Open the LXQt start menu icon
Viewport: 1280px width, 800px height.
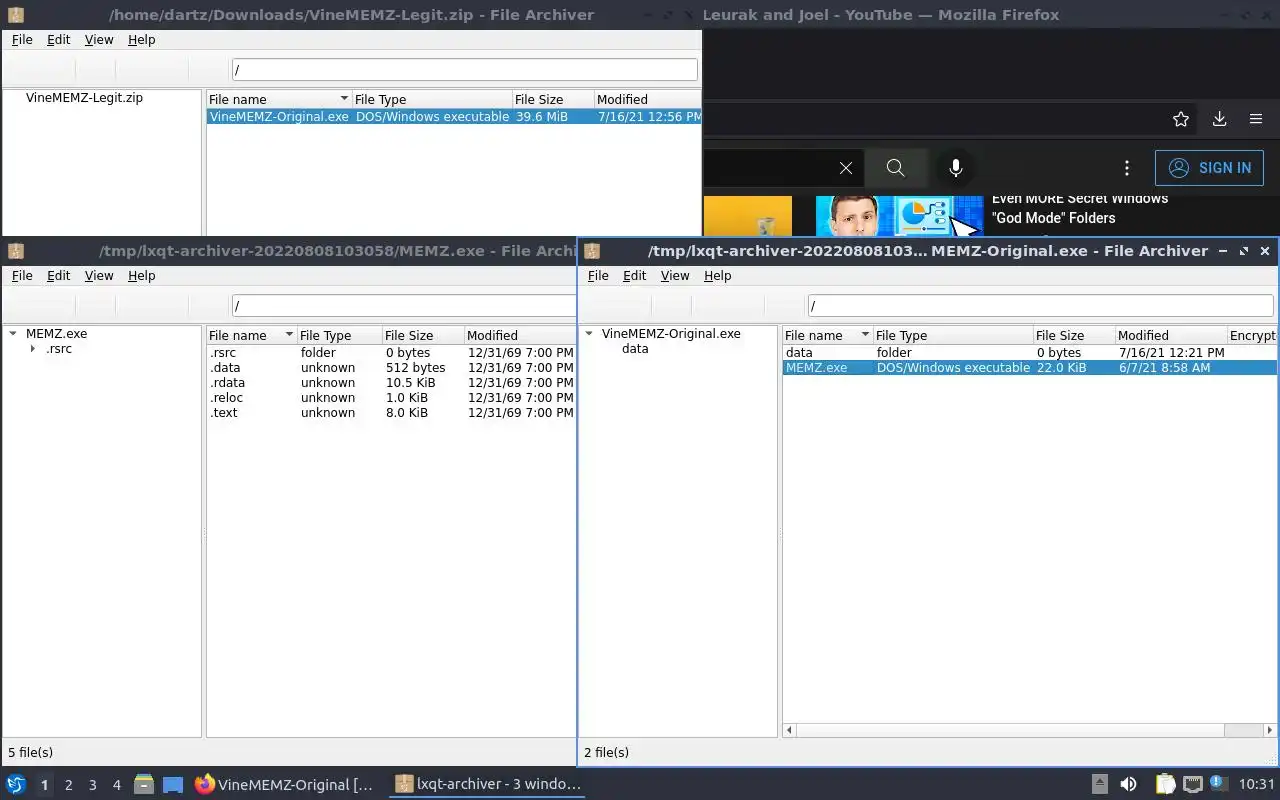click(x=16, y=784)
